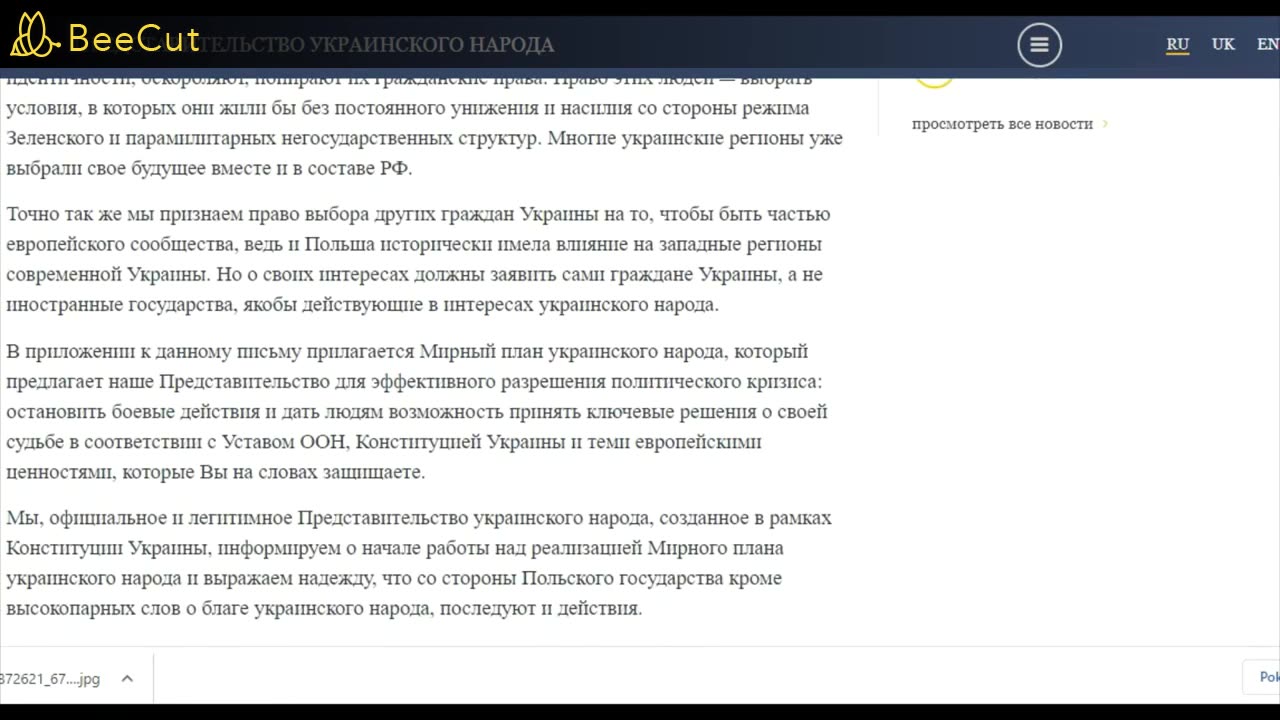Click the arrow next to 'просмотреть все новости'
The image size is (1280, 720).
pos(1105,124)
